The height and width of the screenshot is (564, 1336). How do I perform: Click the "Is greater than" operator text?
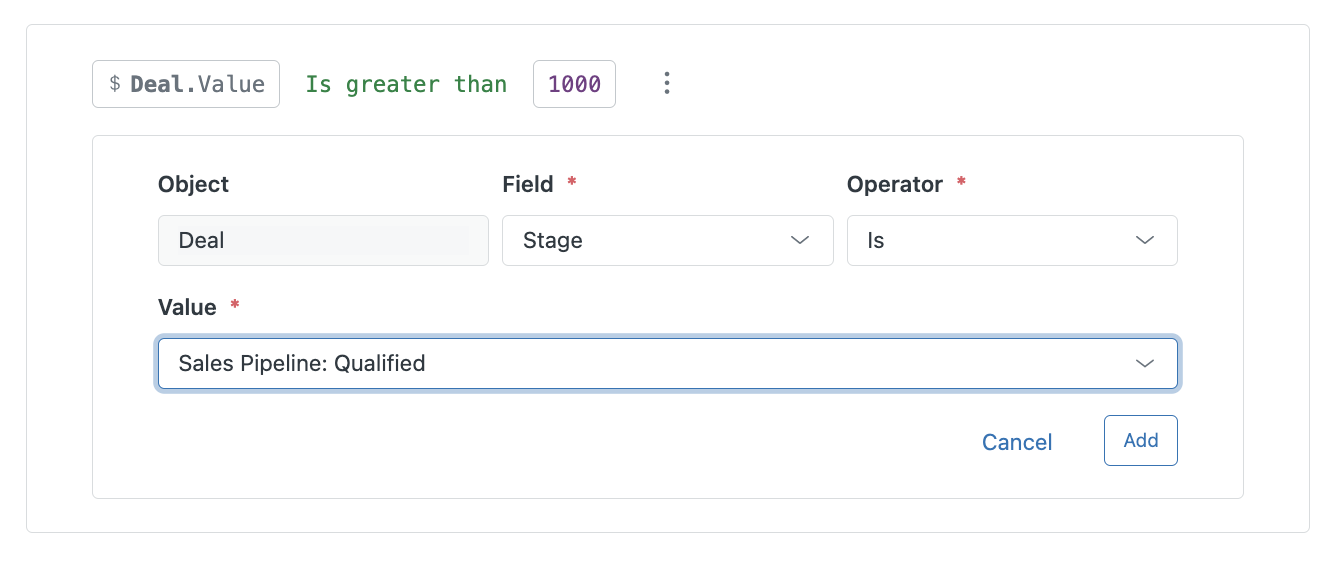tap(406, 84)
